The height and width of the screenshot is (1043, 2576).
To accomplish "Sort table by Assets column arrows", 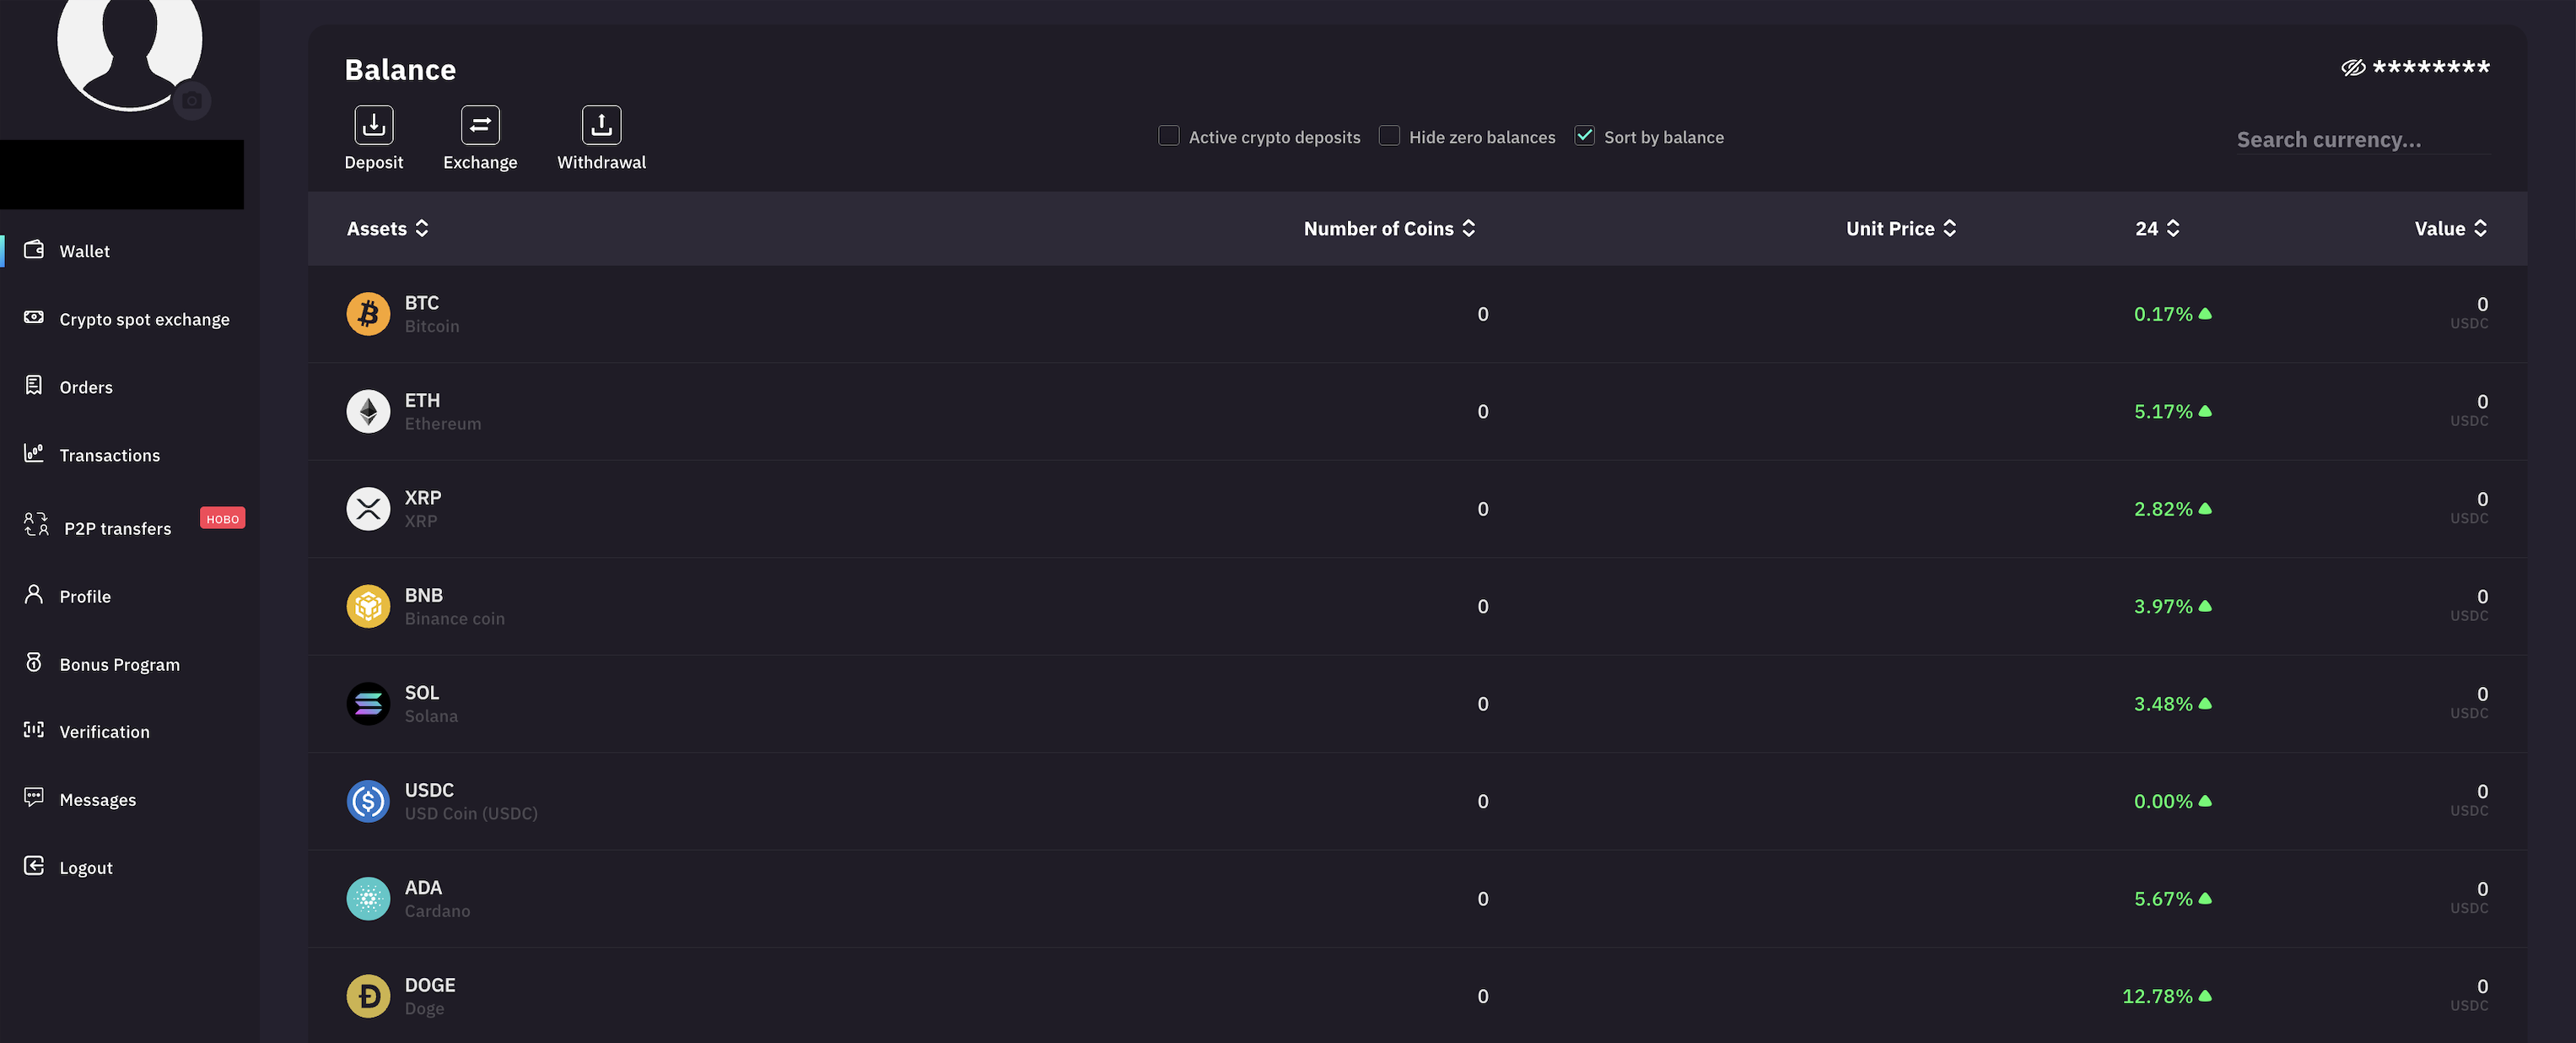I will coord(422,228).
